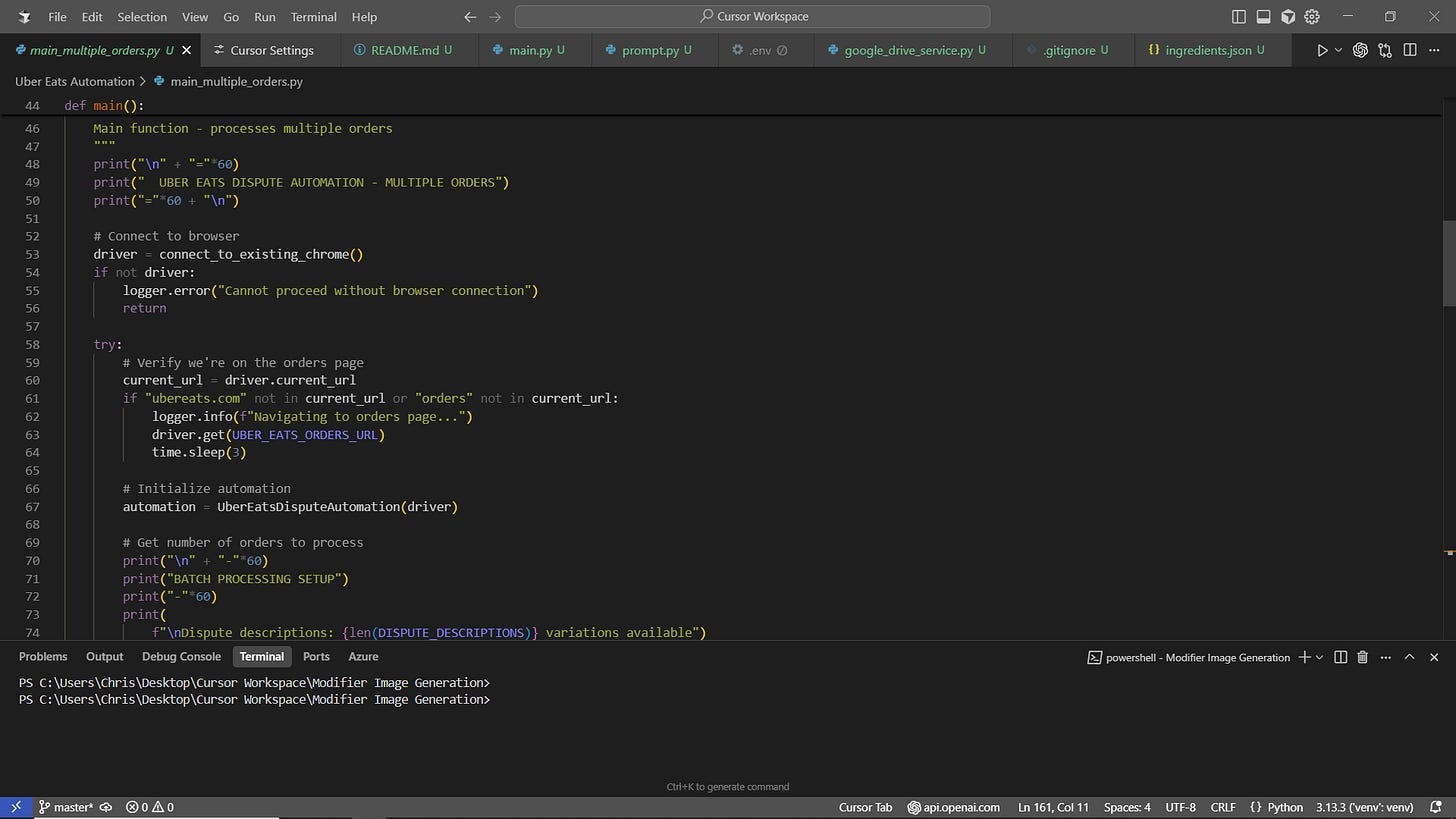Click the compare changes icon in editor toolbar
Image resolution: width=1456 pixels, height=819 pixels.
[x=1385, y=50]
